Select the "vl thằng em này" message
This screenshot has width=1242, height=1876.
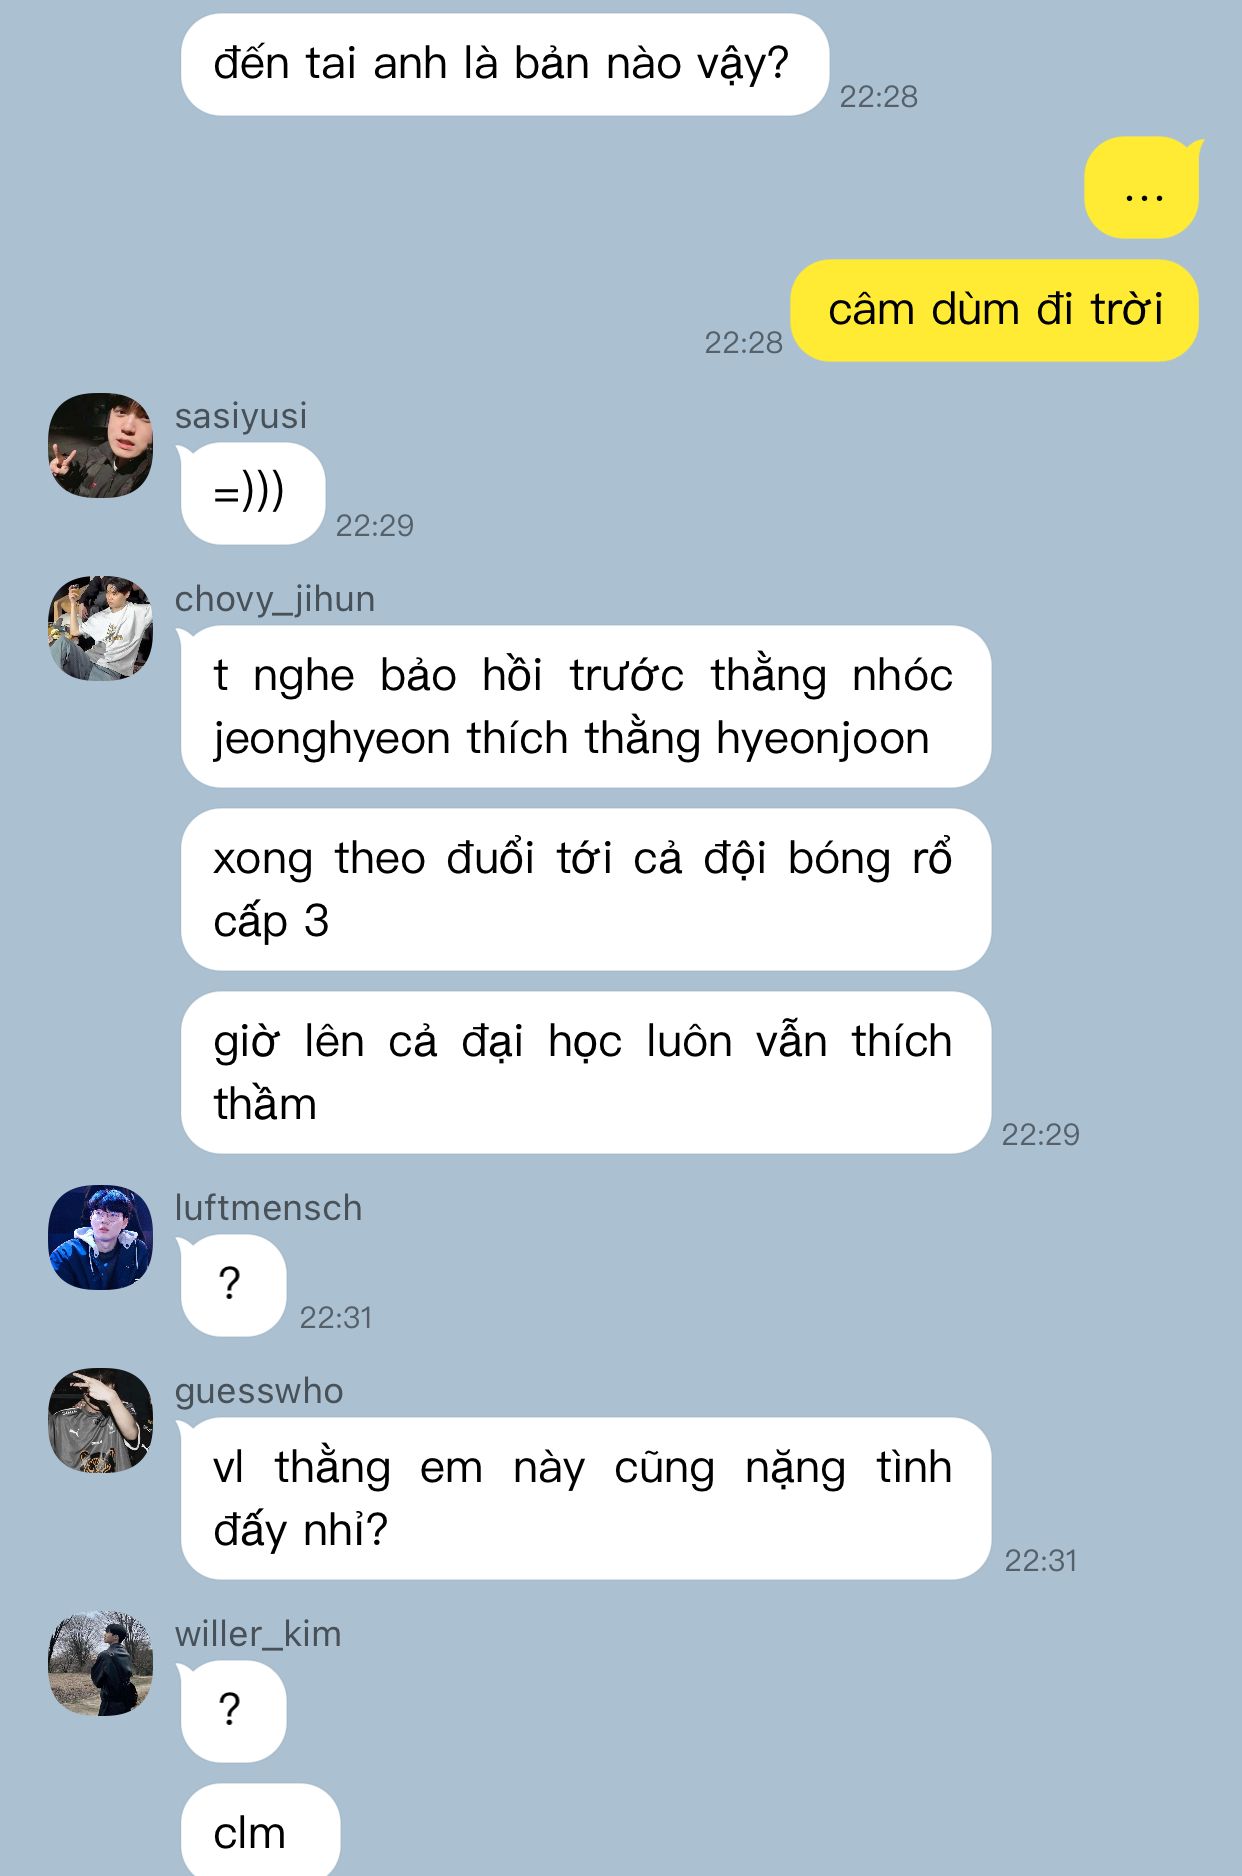tap(585, 1498)
